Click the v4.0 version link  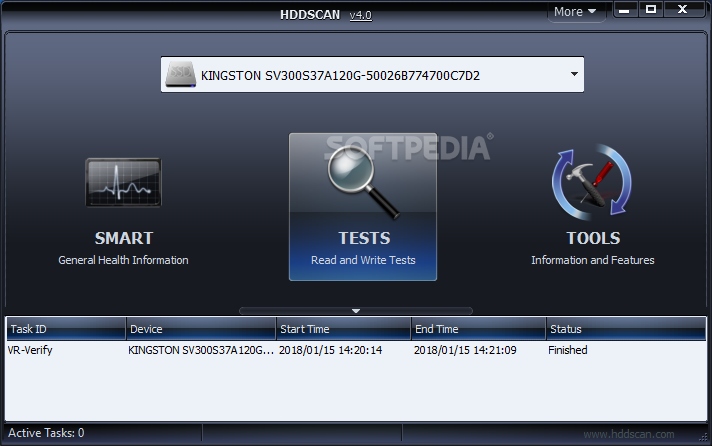click(x=361, y=15)
